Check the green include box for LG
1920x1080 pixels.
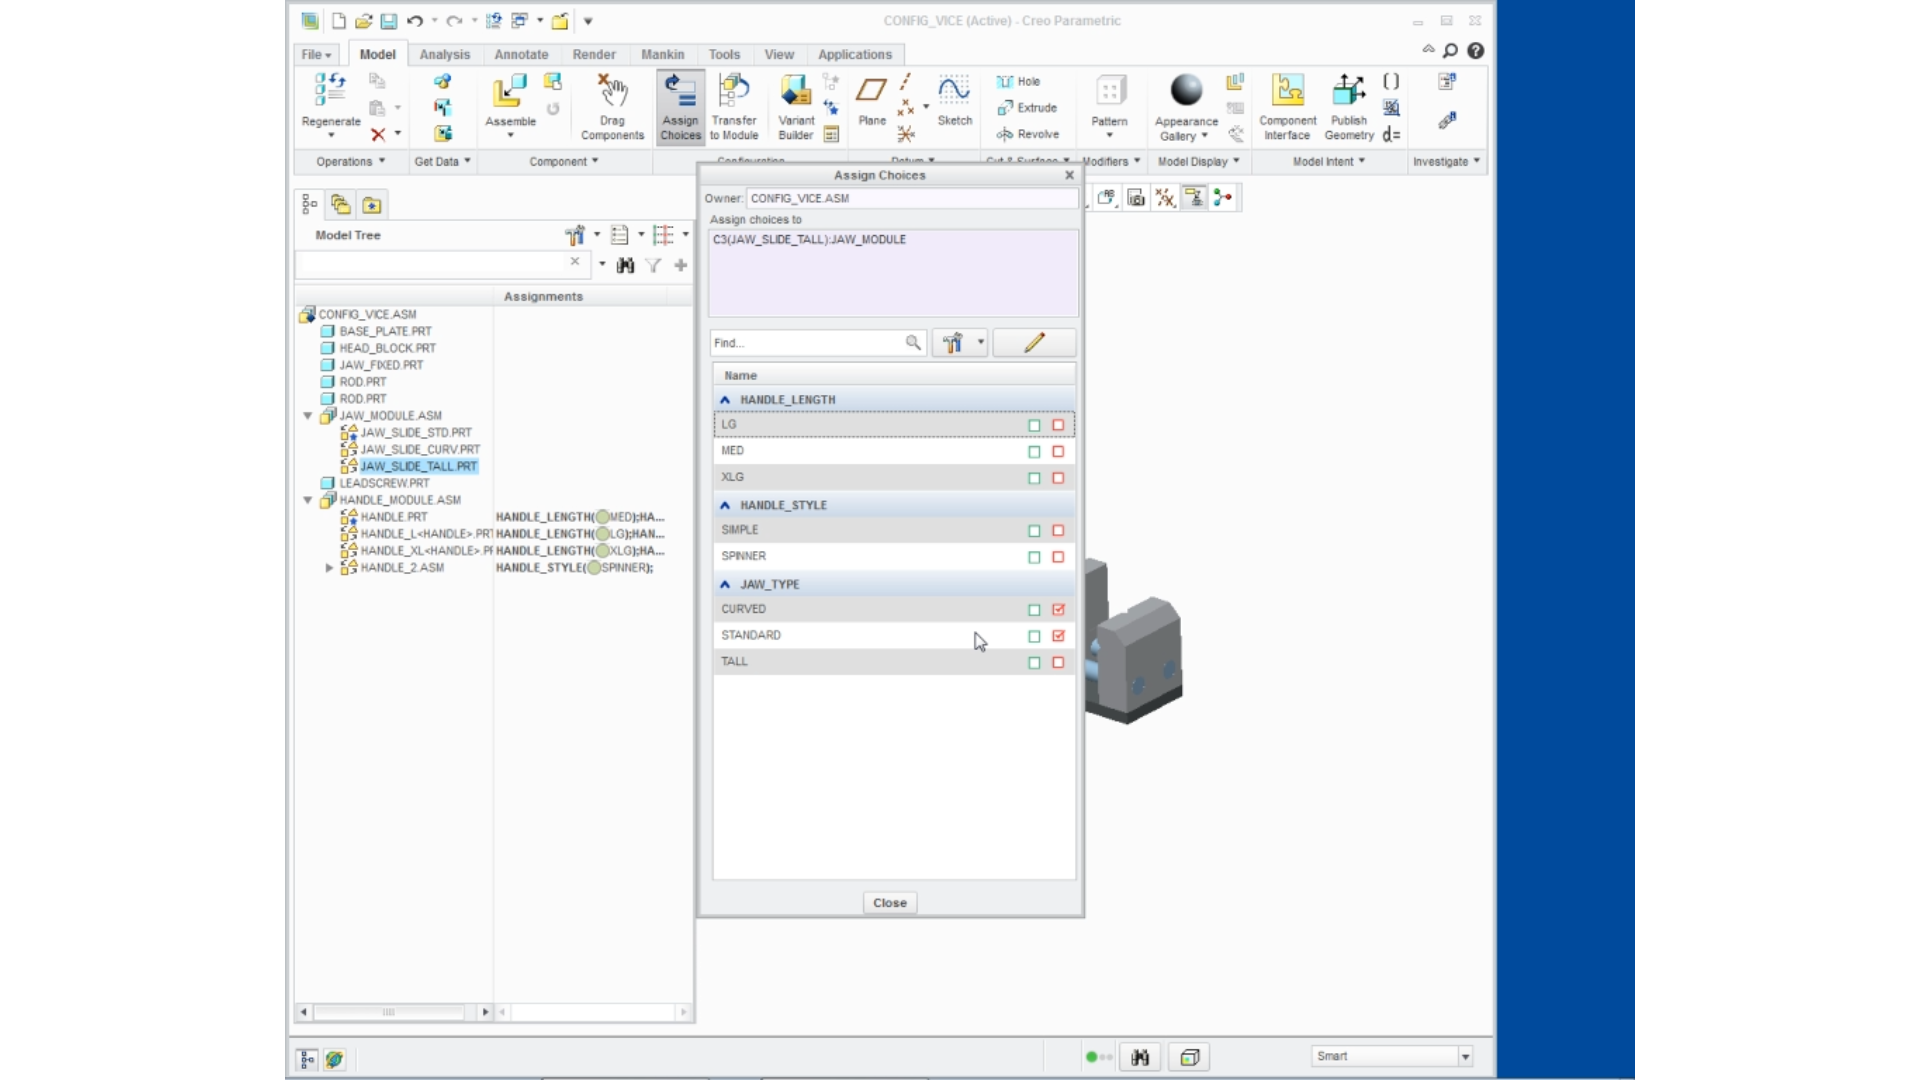[x=1034, y=425]
